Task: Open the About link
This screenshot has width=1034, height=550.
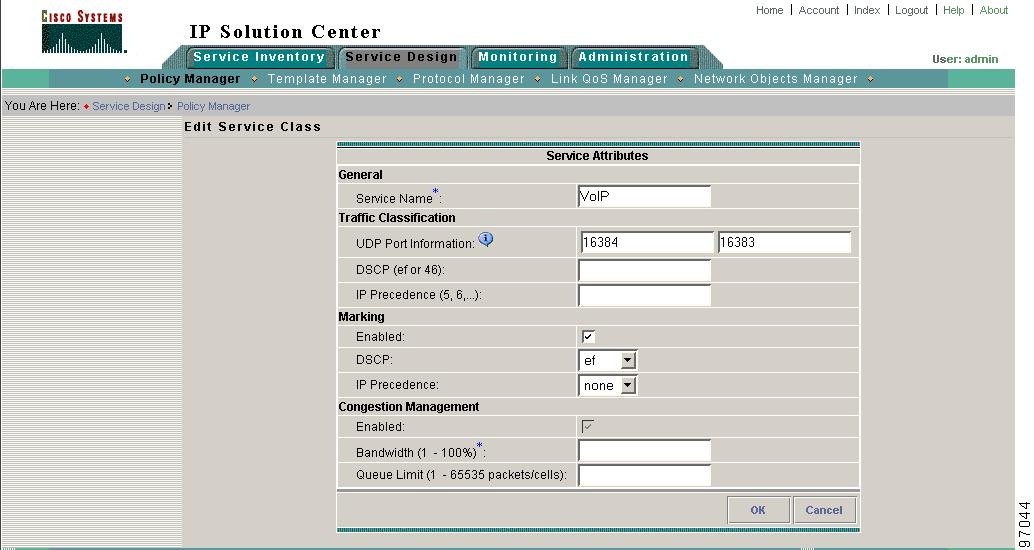Action: click(x=994, y=11)
